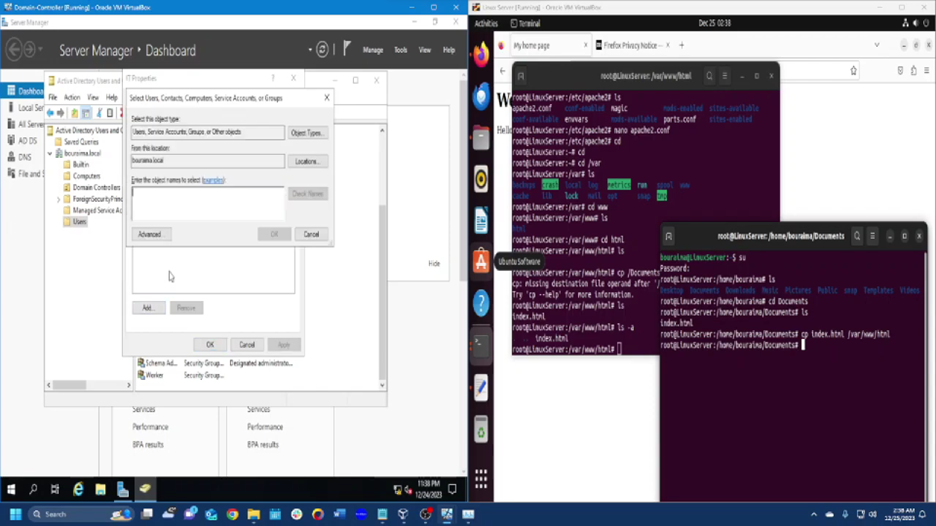This screenshot has height=526, width=936.
Task: Click the Advanced button in the dialog
Action: click(x=150, y=234)
